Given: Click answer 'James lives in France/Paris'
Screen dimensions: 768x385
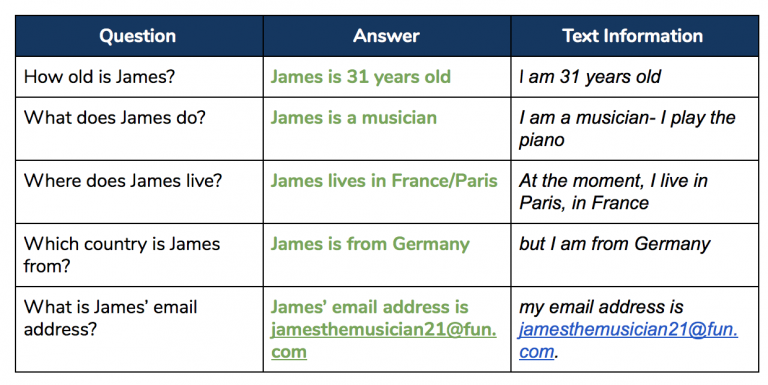Looking at the screenshot, I should tap(384, 181).
